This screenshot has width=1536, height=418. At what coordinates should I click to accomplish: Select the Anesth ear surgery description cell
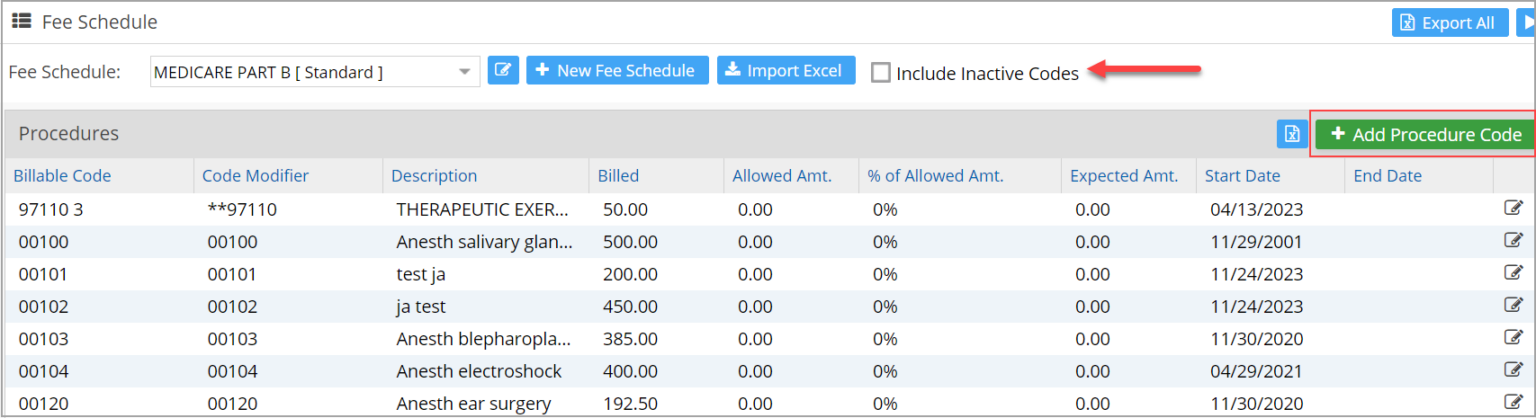point(473,404)
